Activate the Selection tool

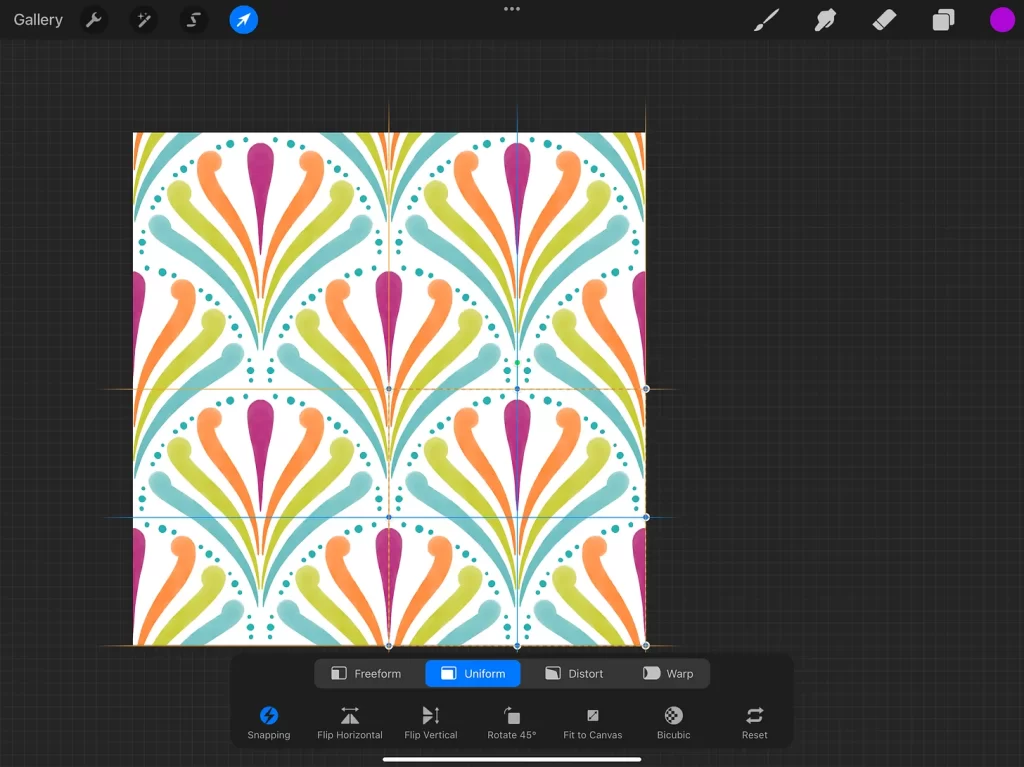click(x=193, y=20)
